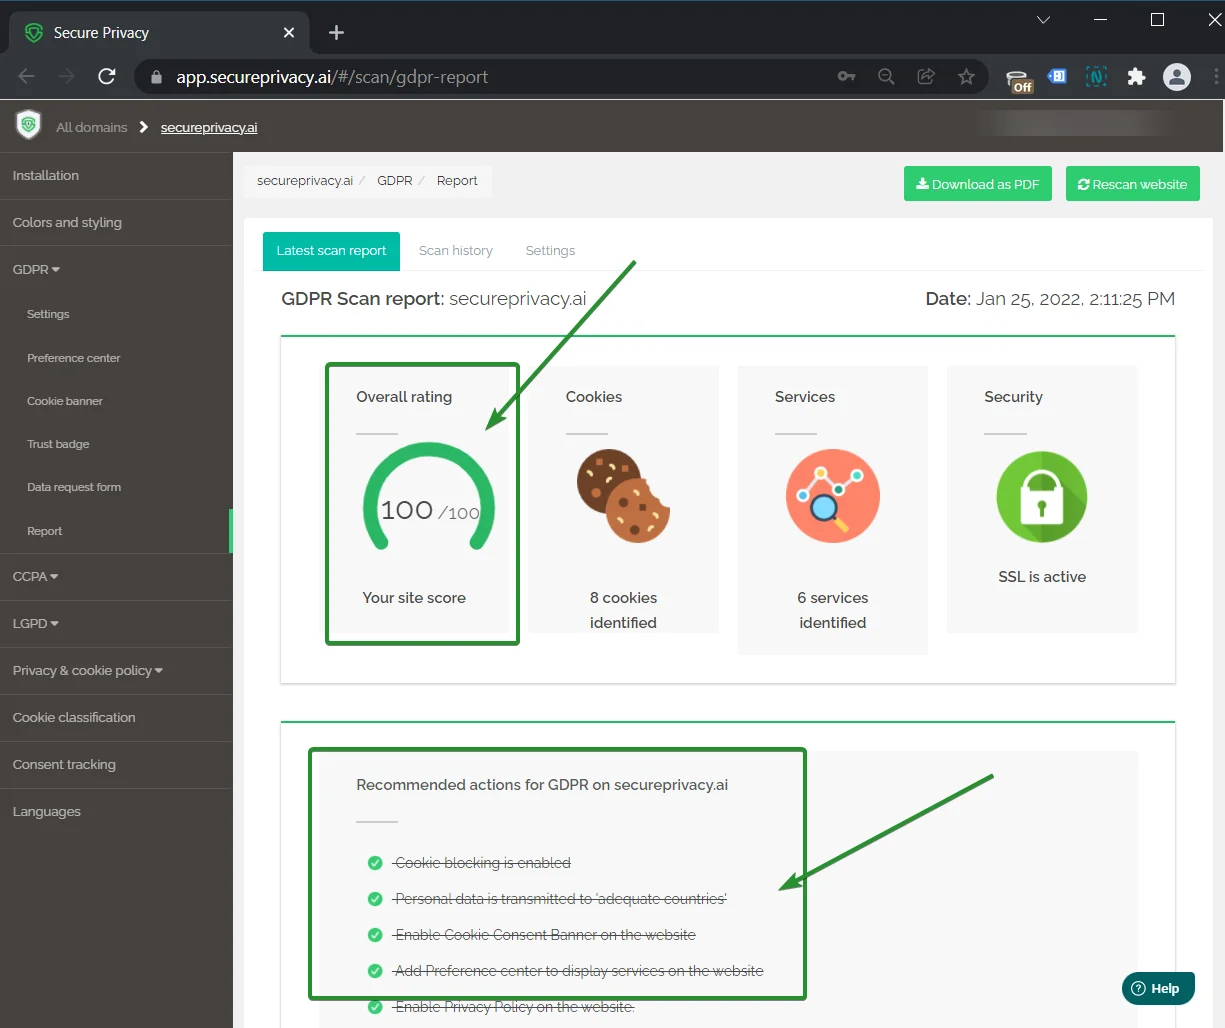The image size is (1225, 1028).
Task: Click the browser extensions puzzle icon
Action: (x=1136, y=76)
